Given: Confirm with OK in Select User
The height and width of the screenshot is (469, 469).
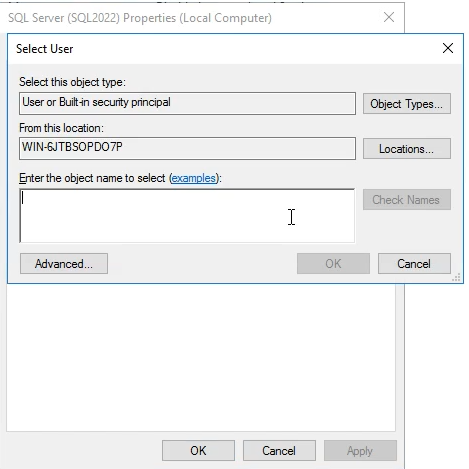Looking at the screenshot, I should click(333, 264).
